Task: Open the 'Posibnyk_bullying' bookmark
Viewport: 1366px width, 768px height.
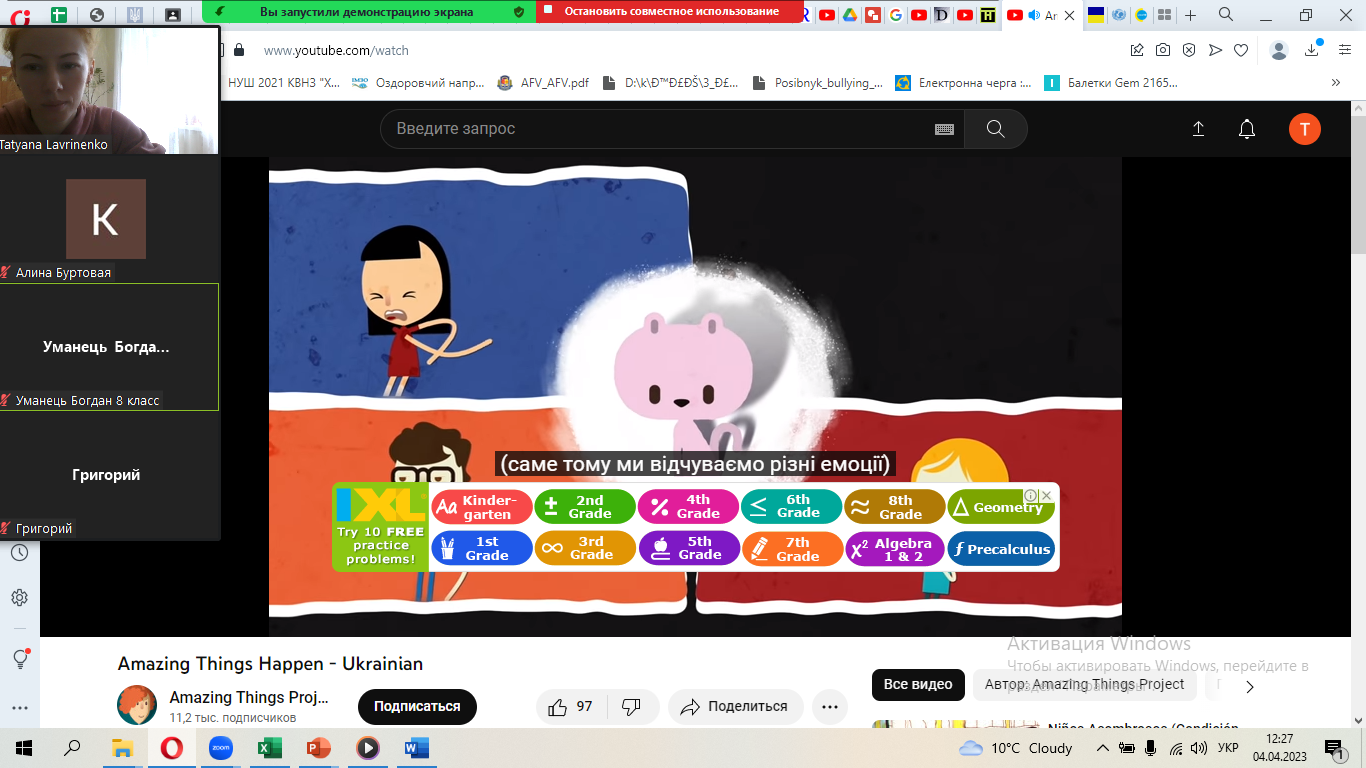Action: [818, 83]
